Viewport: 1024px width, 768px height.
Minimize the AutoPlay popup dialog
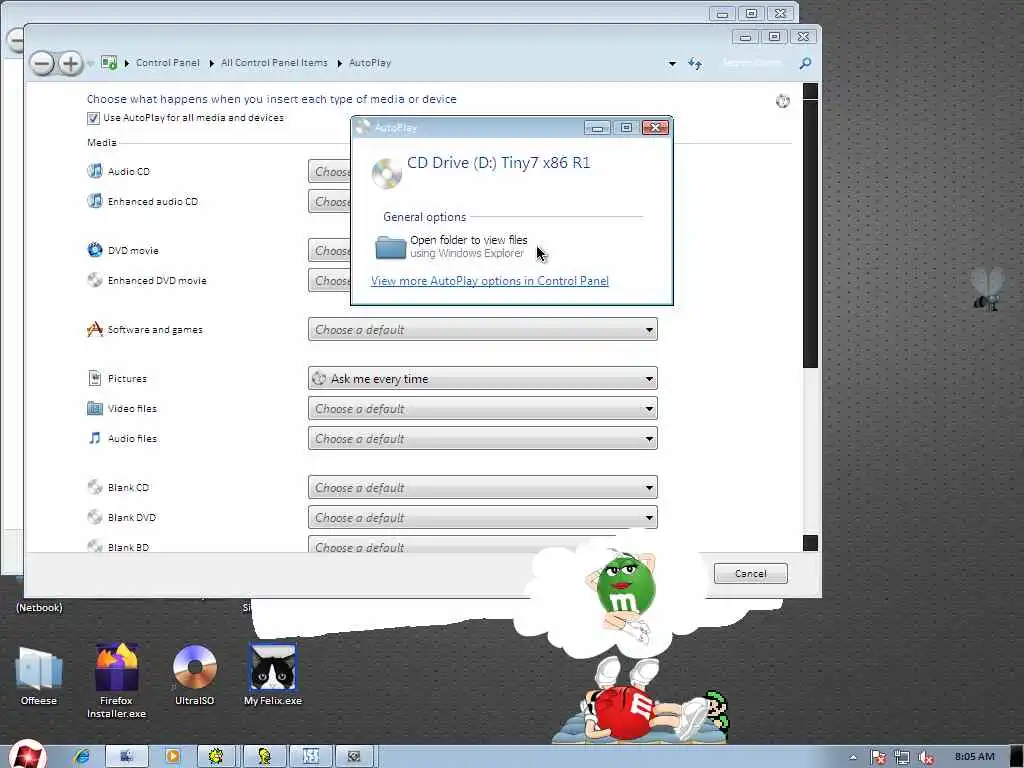point(597,127)
